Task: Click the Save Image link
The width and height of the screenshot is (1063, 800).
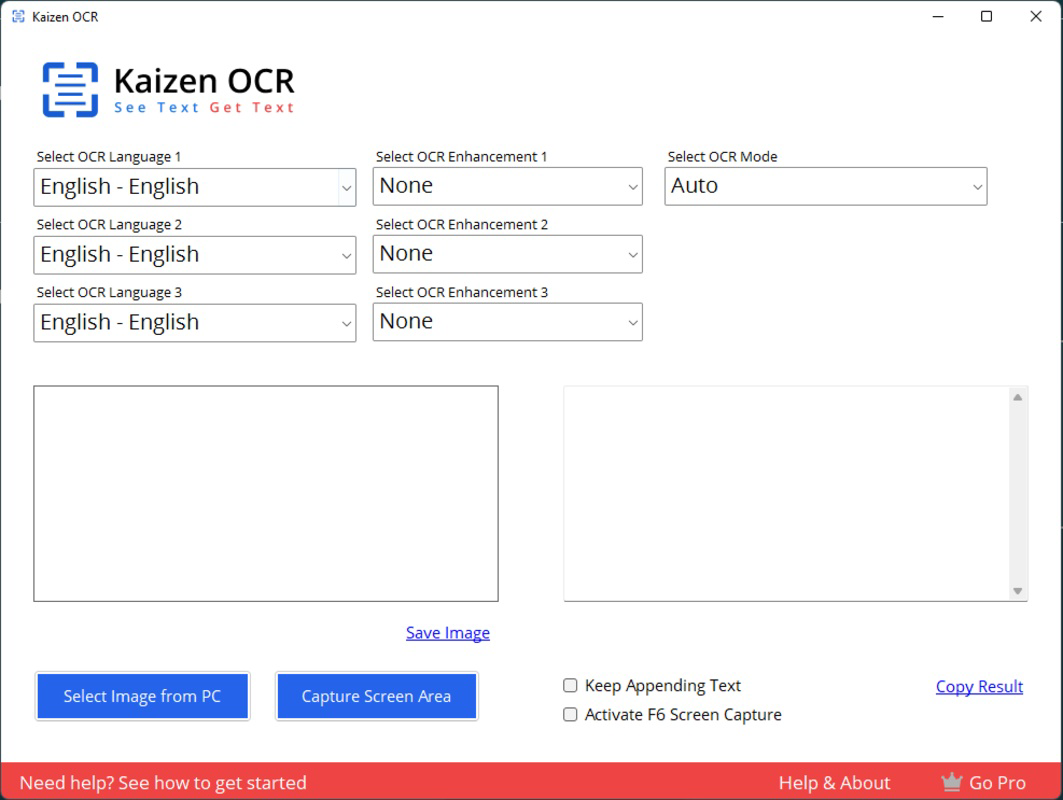Action: 447,632
